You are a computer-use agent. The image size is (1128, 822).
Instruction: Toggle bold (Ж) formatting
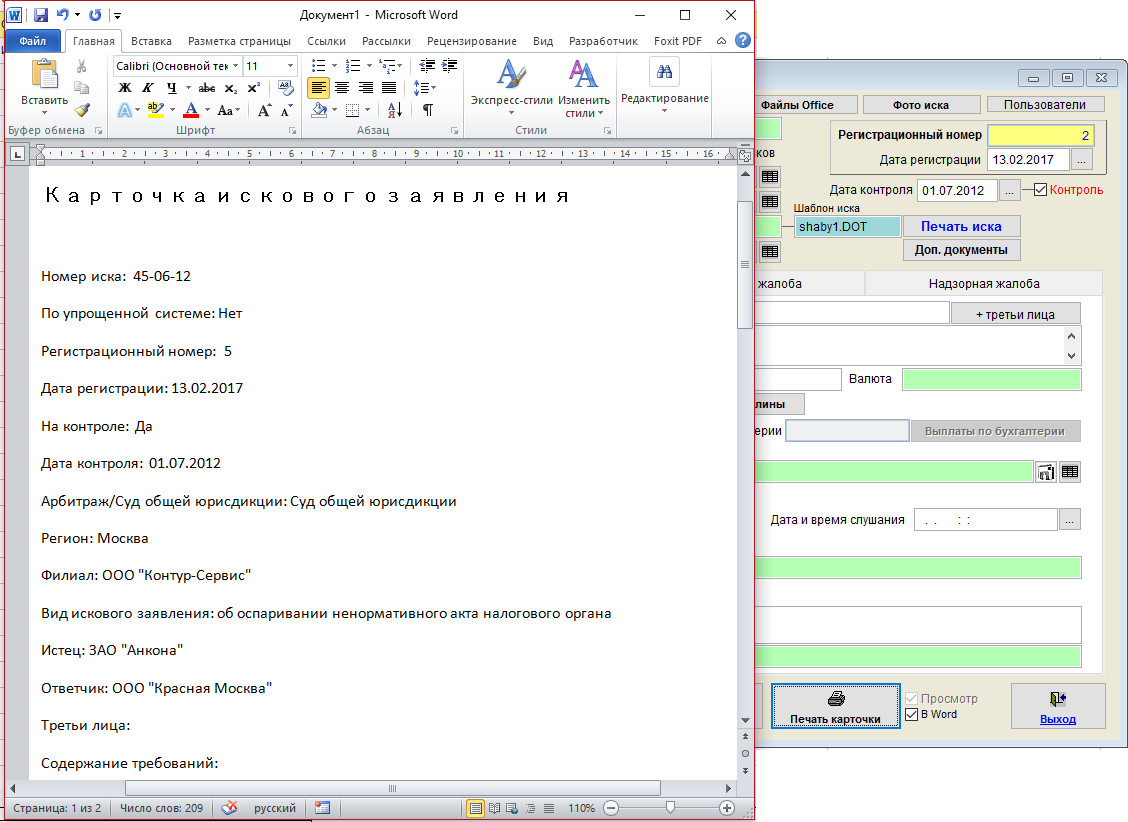pyautogui.click(x=124, y=88)
